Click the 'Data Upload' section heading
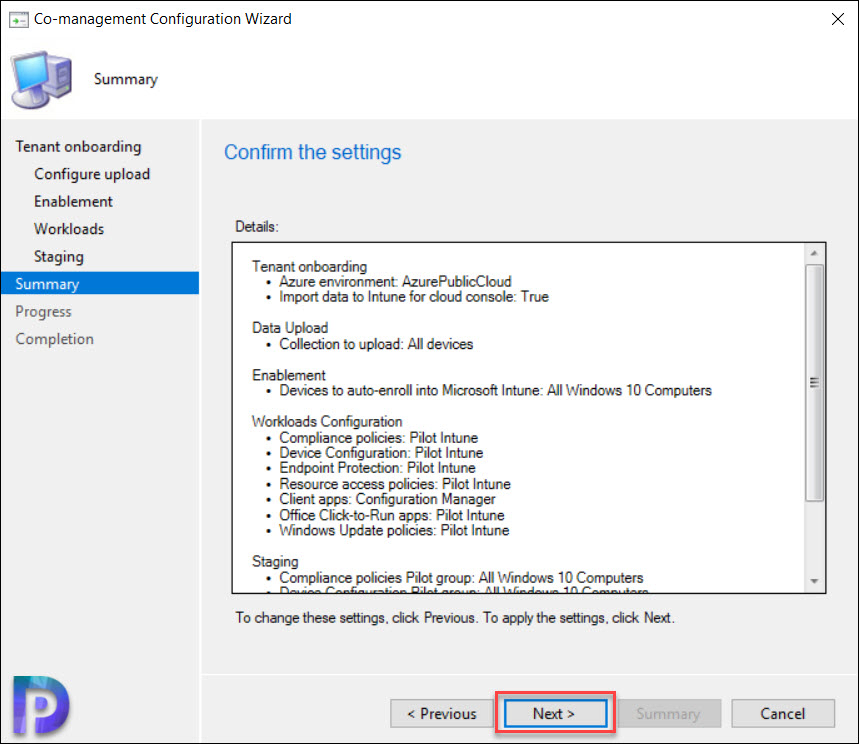This screenshot has width=859, height=744. pos(290,328)
